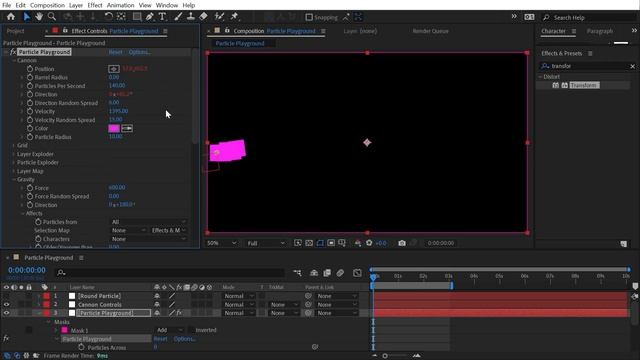
Task: Open the Effect menu
Action: pyautogui.click(x=95, y=5)
